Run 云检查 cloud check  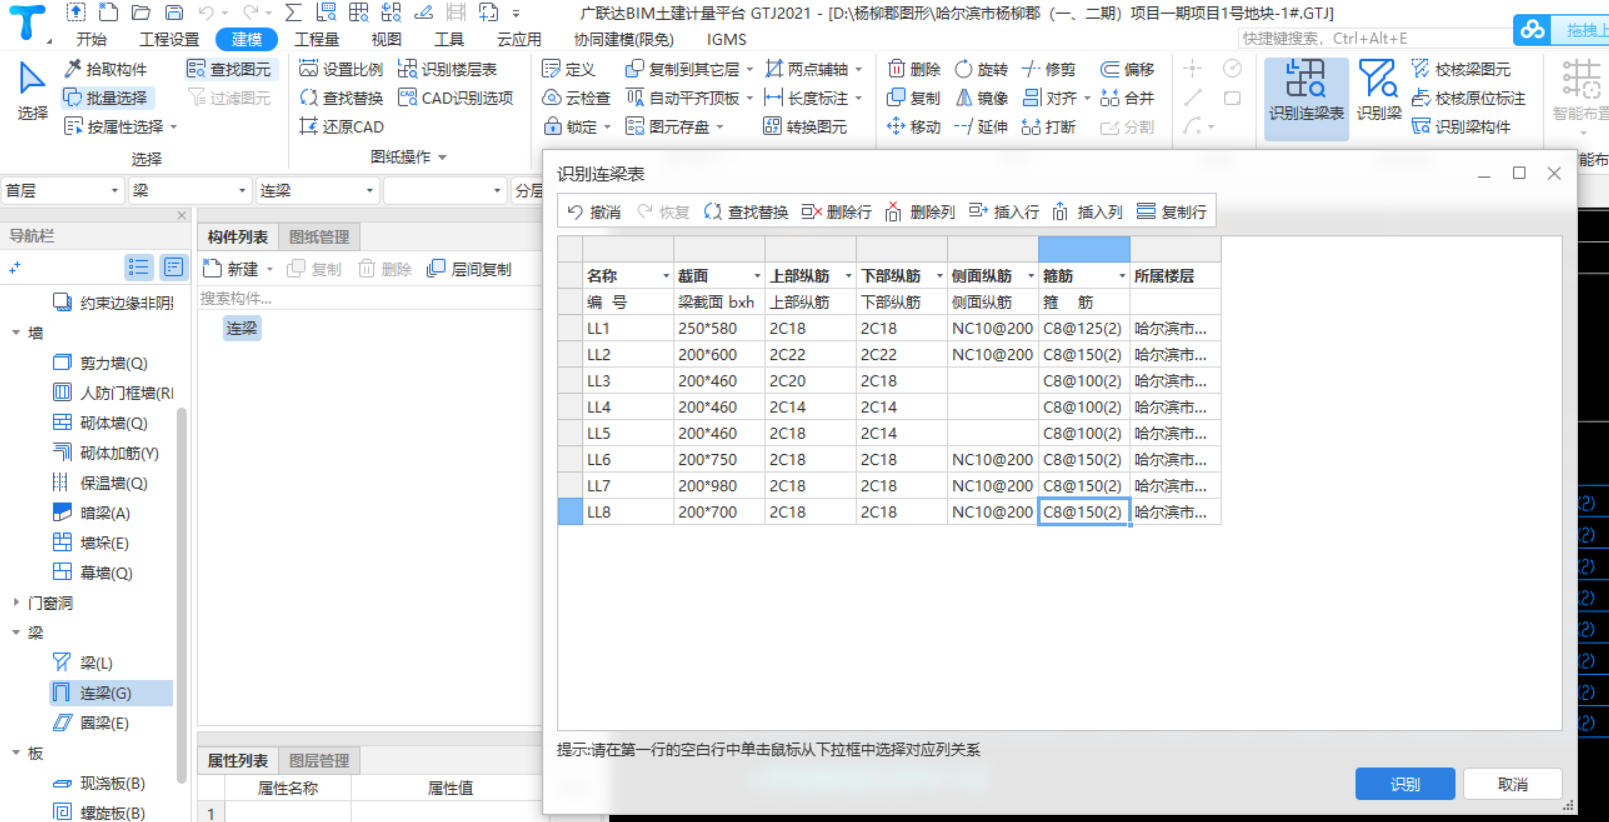tap(576, 98)
